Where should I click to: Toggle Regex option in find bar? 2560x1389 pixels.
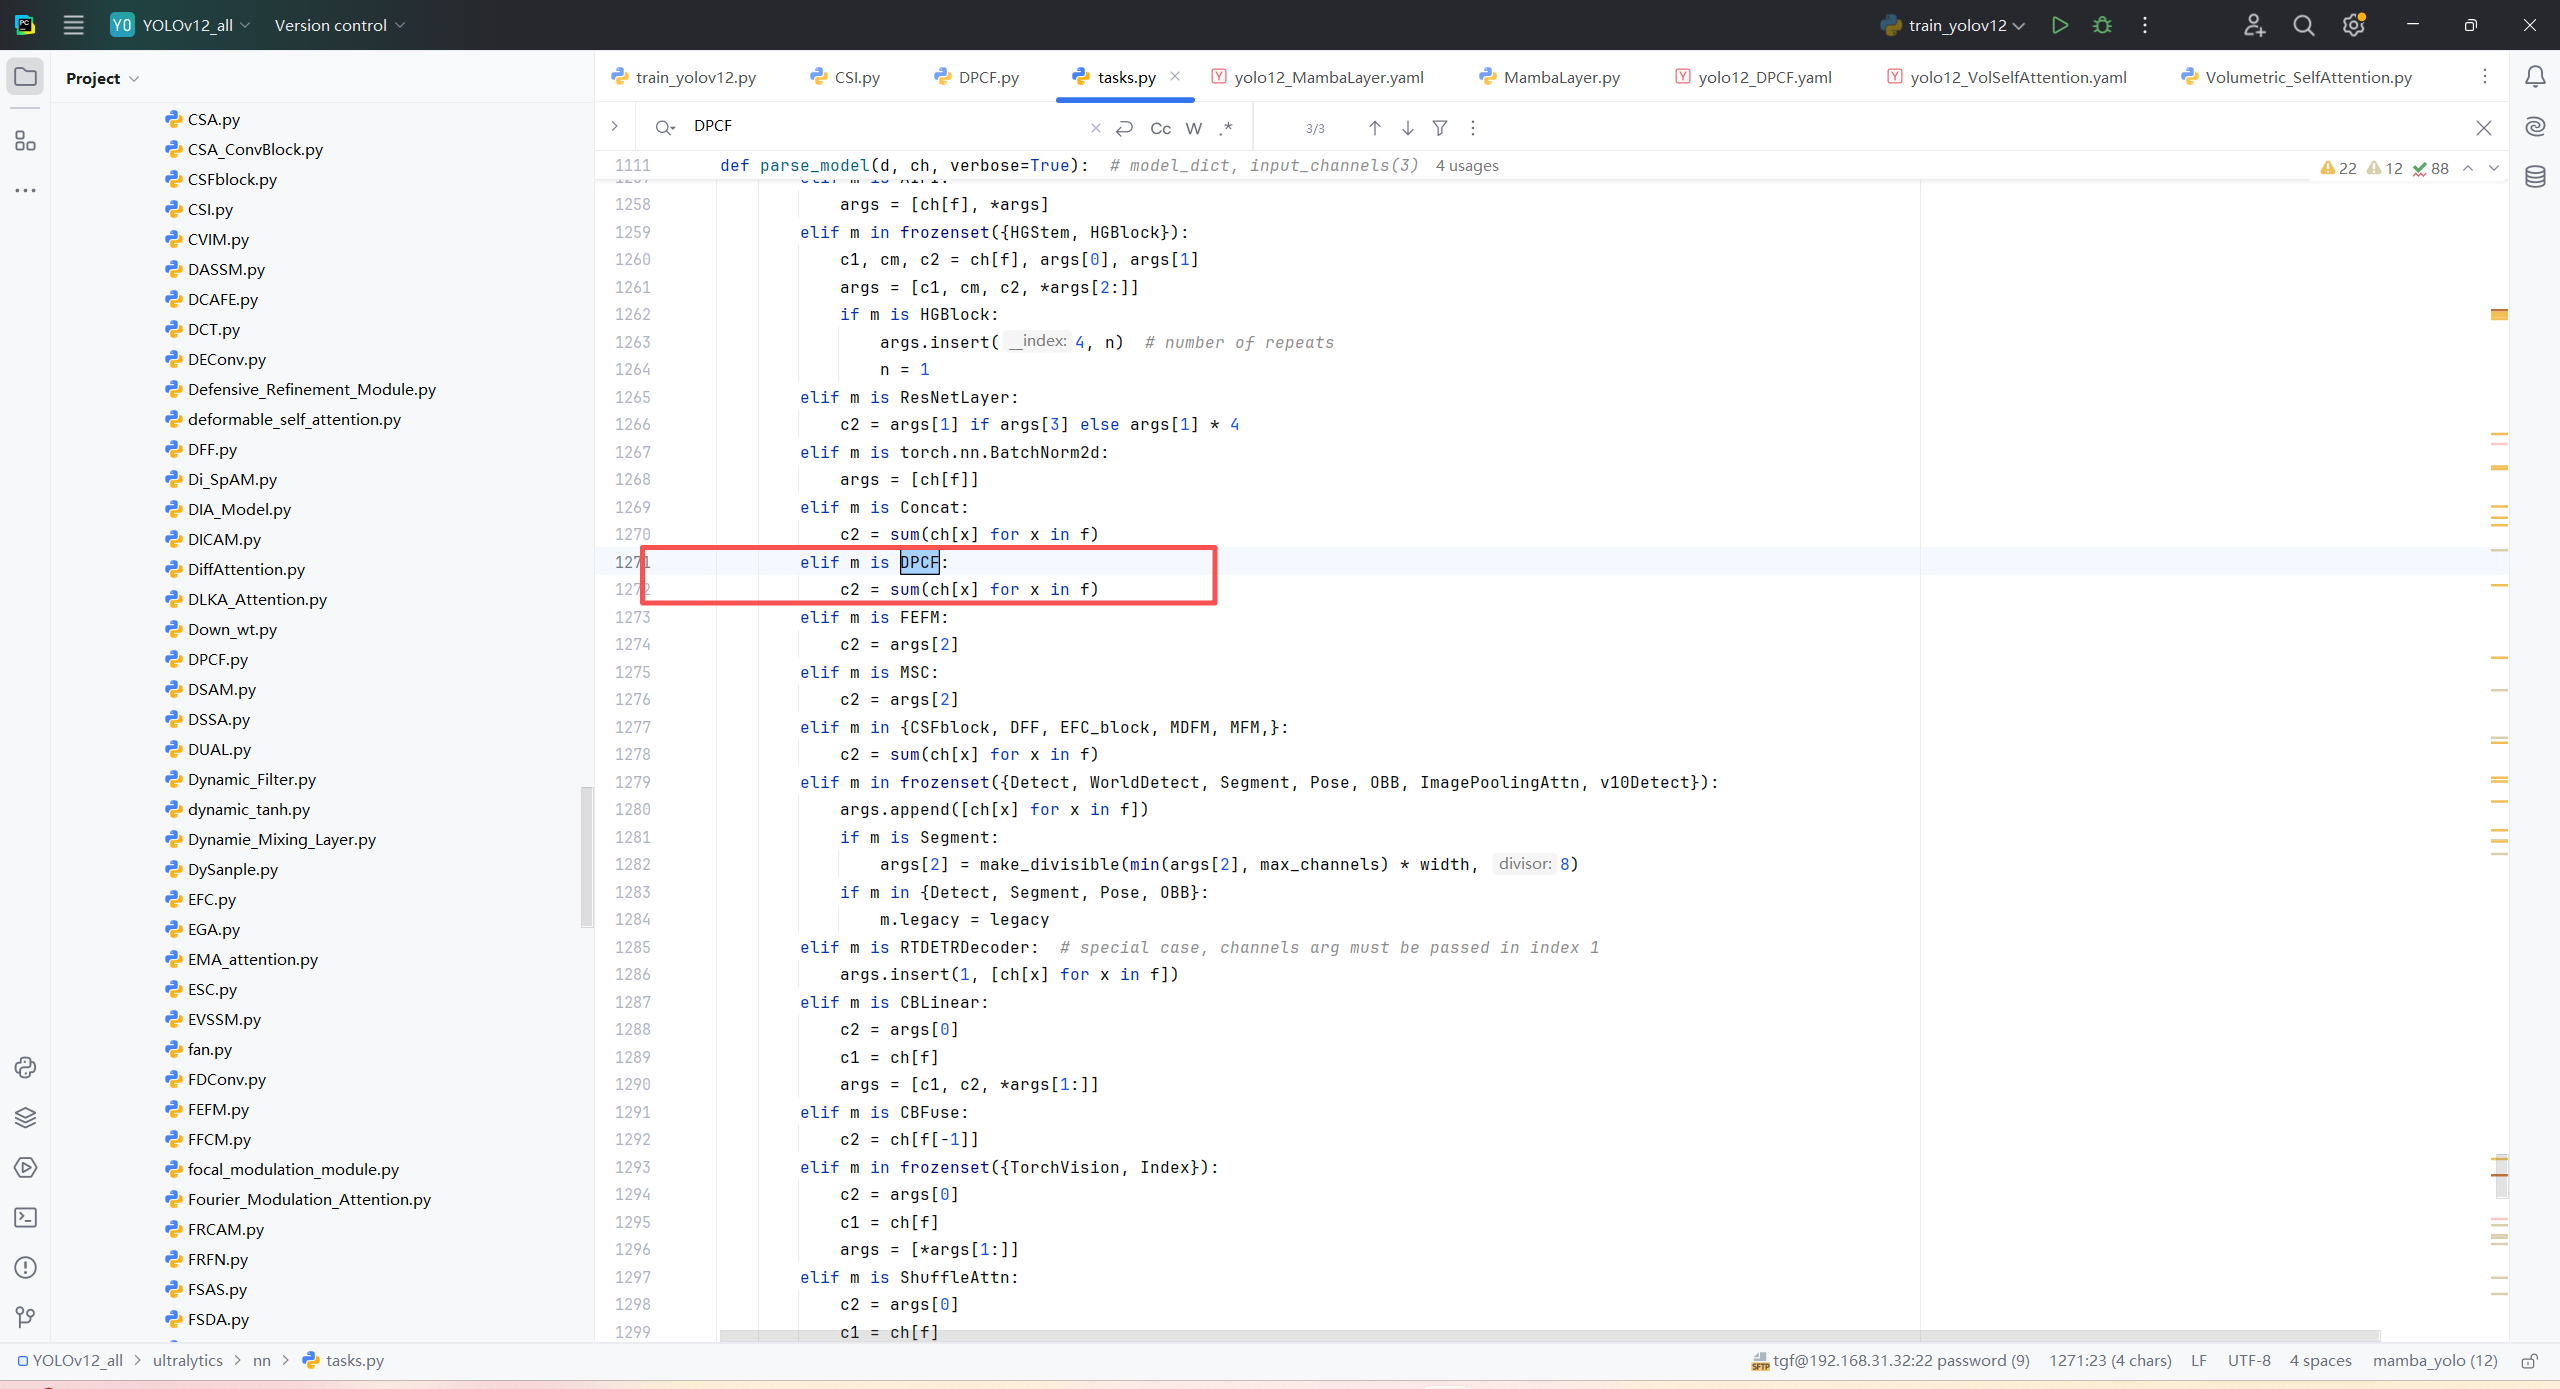tap(1226, 128)
